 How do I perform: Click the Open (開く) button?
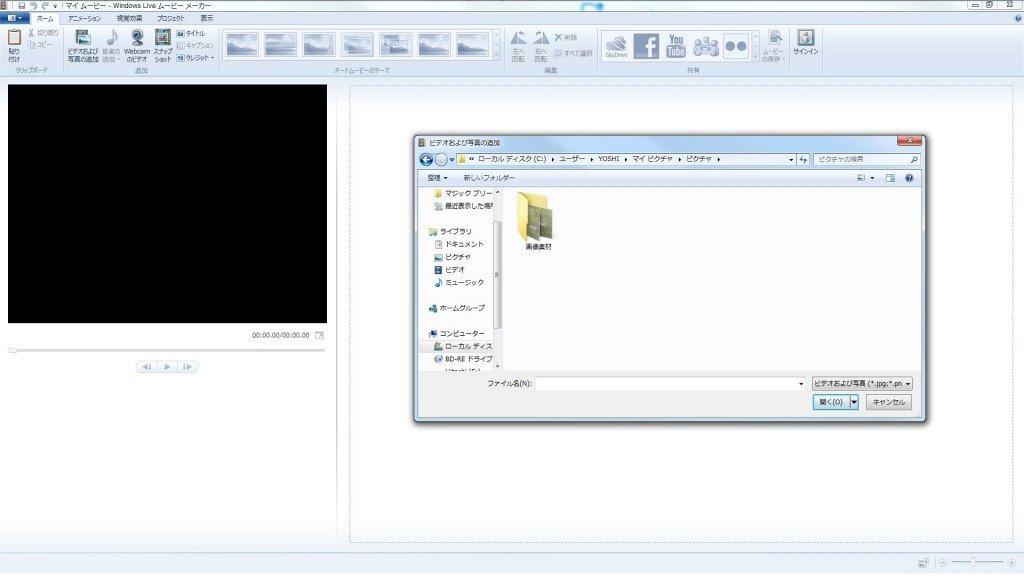831,402
